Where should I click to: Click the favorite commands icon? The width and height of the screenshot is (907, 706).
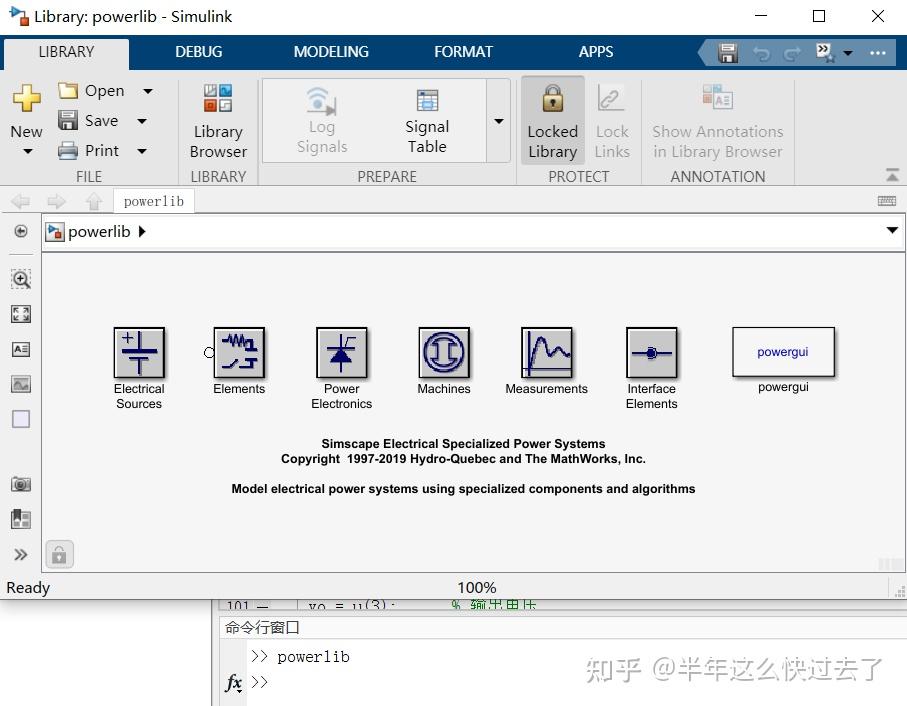point(824,53)
